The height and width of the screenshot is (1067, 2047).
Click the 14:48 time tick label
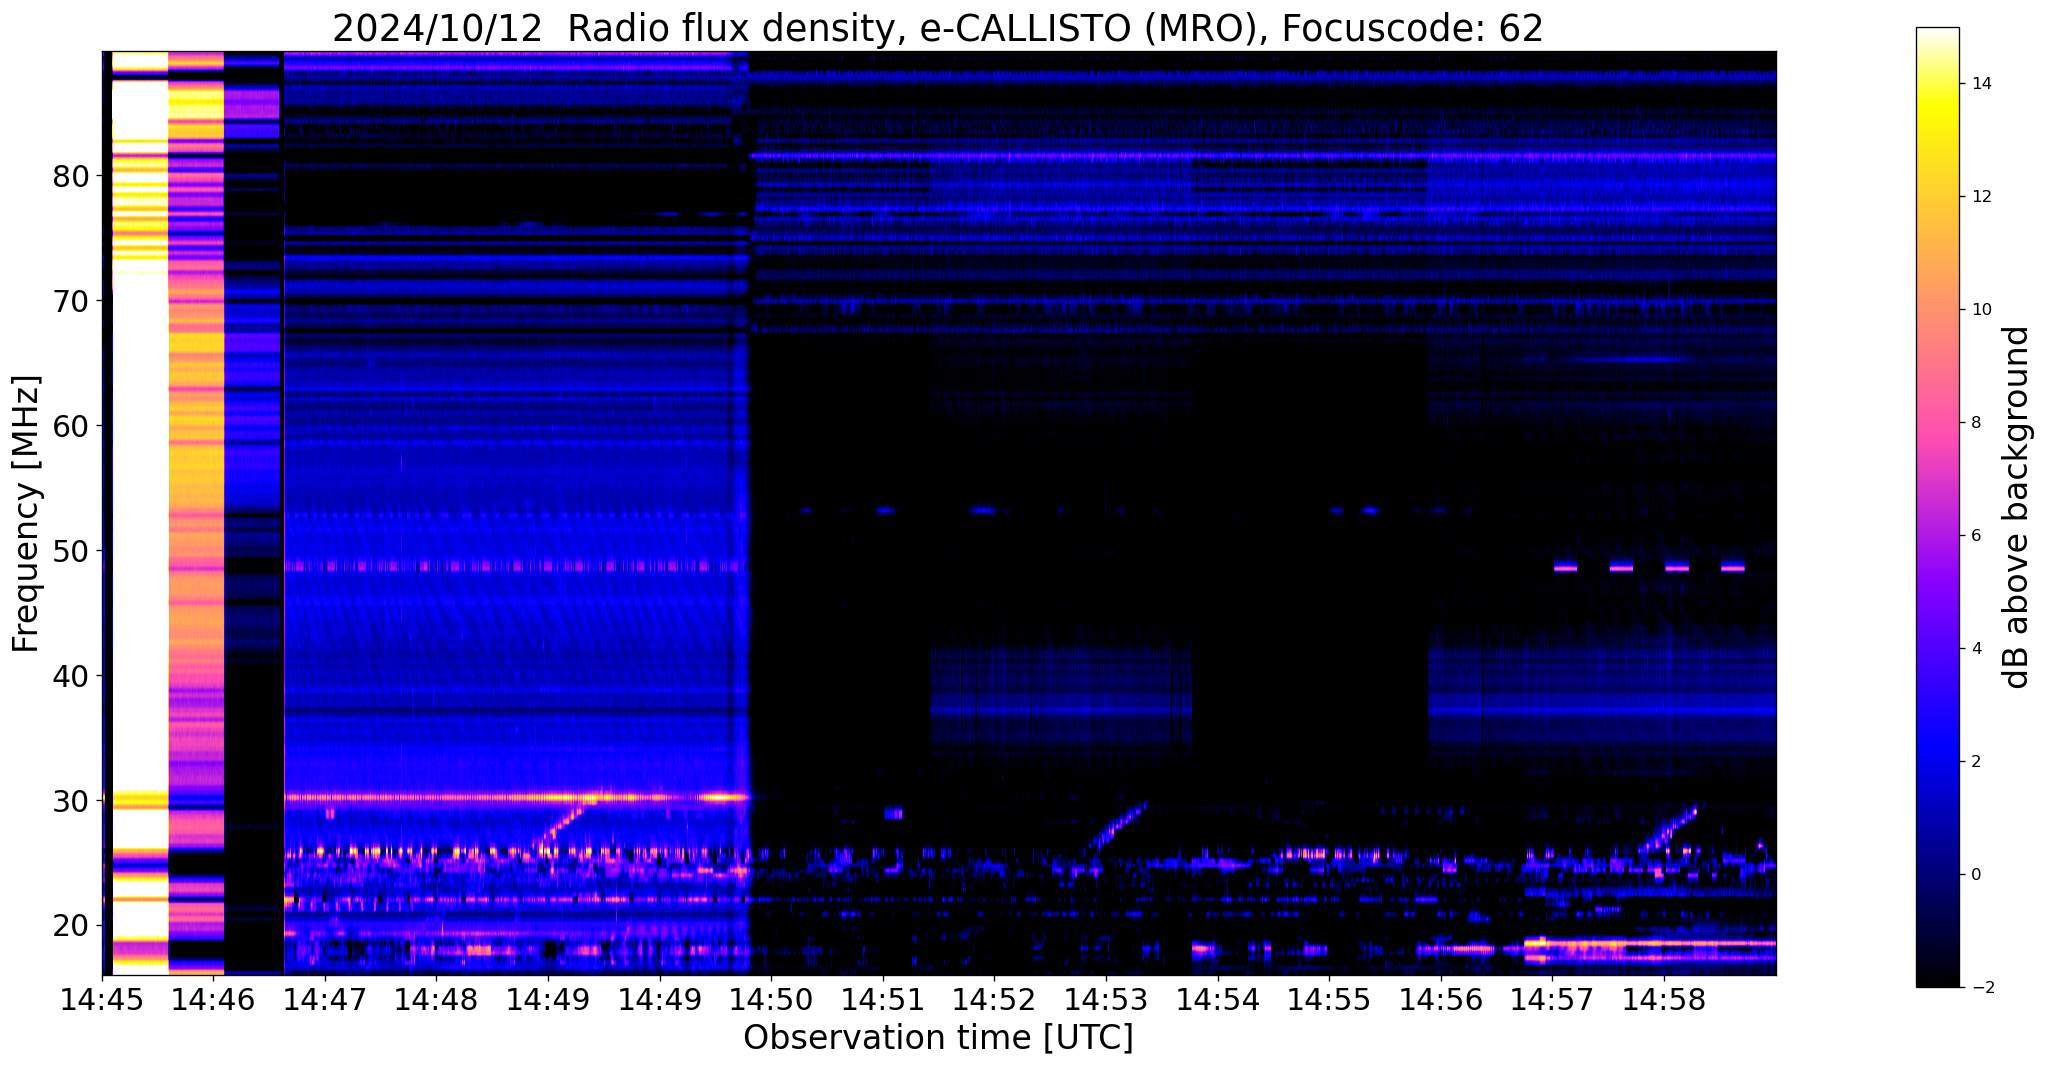[x=436, y=1000]
